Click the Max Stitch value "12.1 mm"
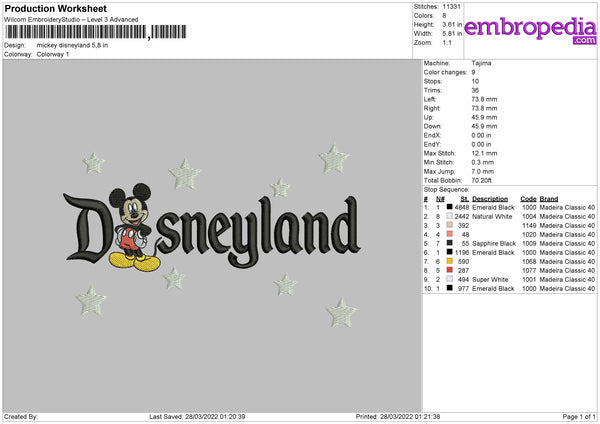This screenshot has height=424, width=600. click(x=484, y=153)
